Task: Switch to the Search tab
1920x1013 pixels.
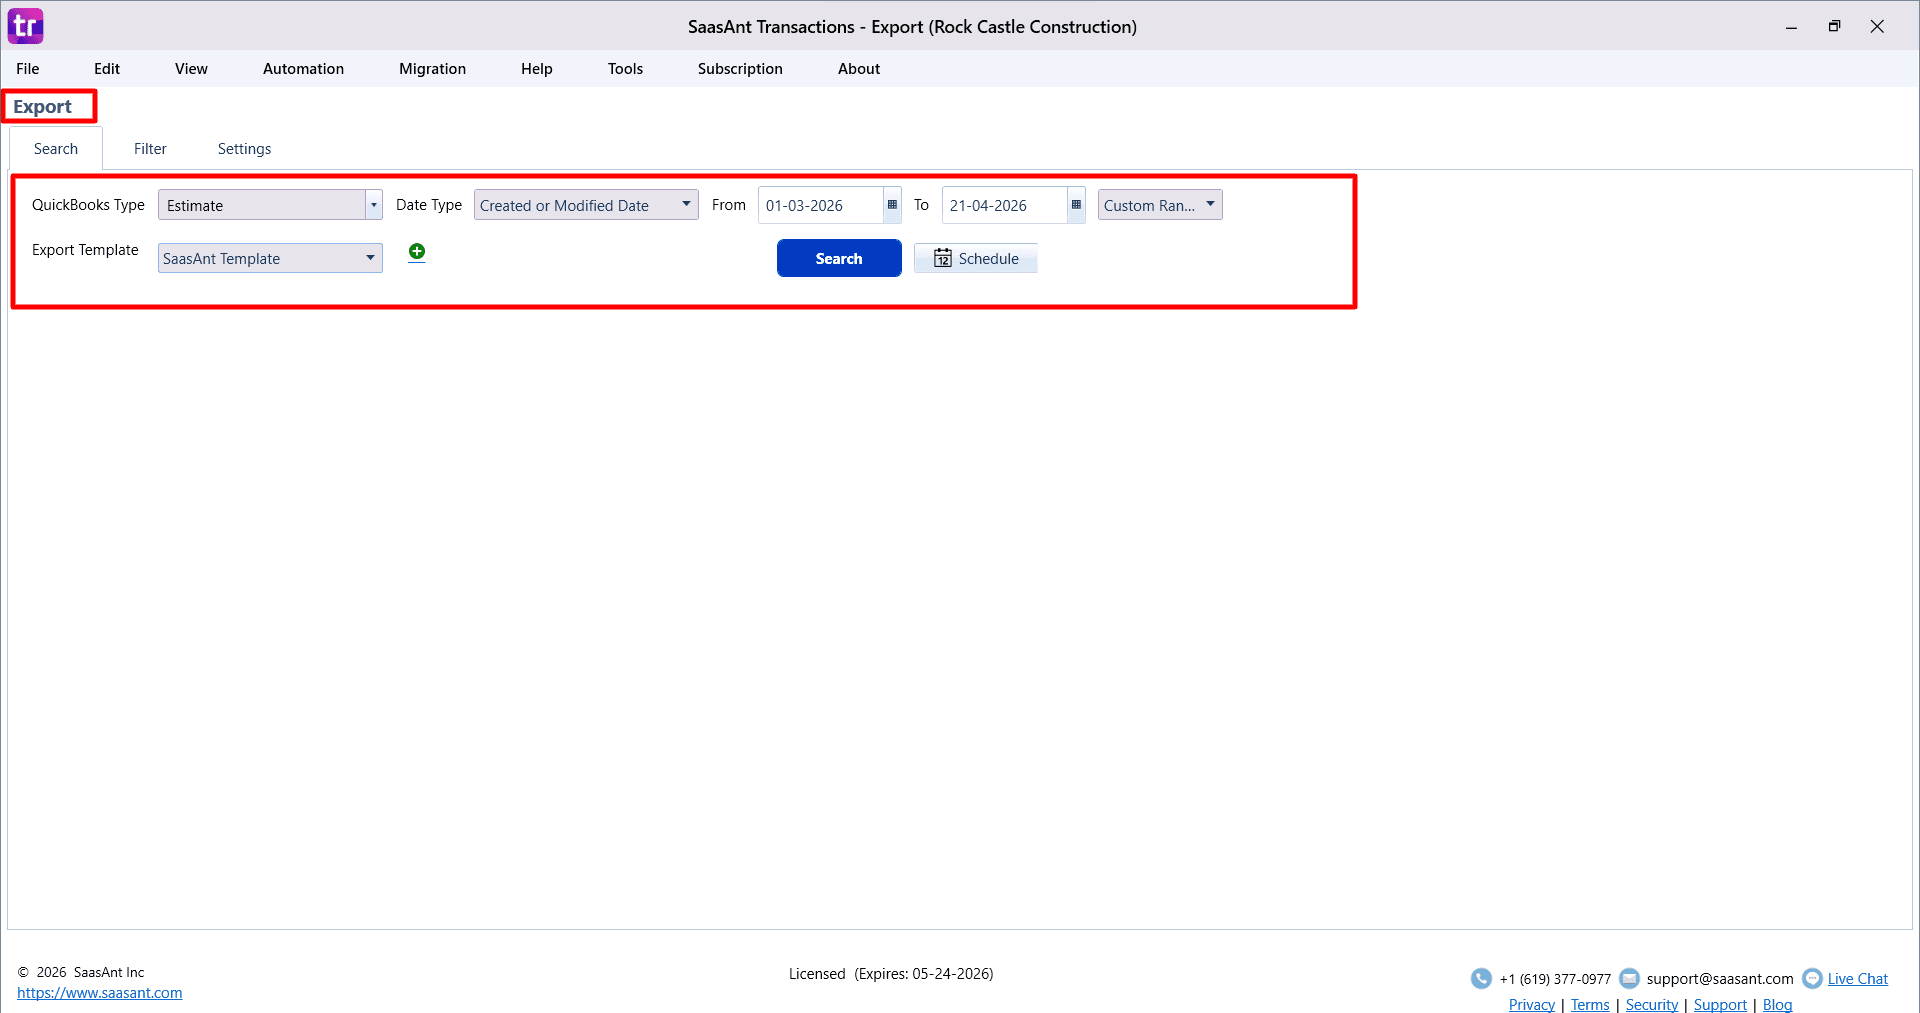Action: pos(56,149)
